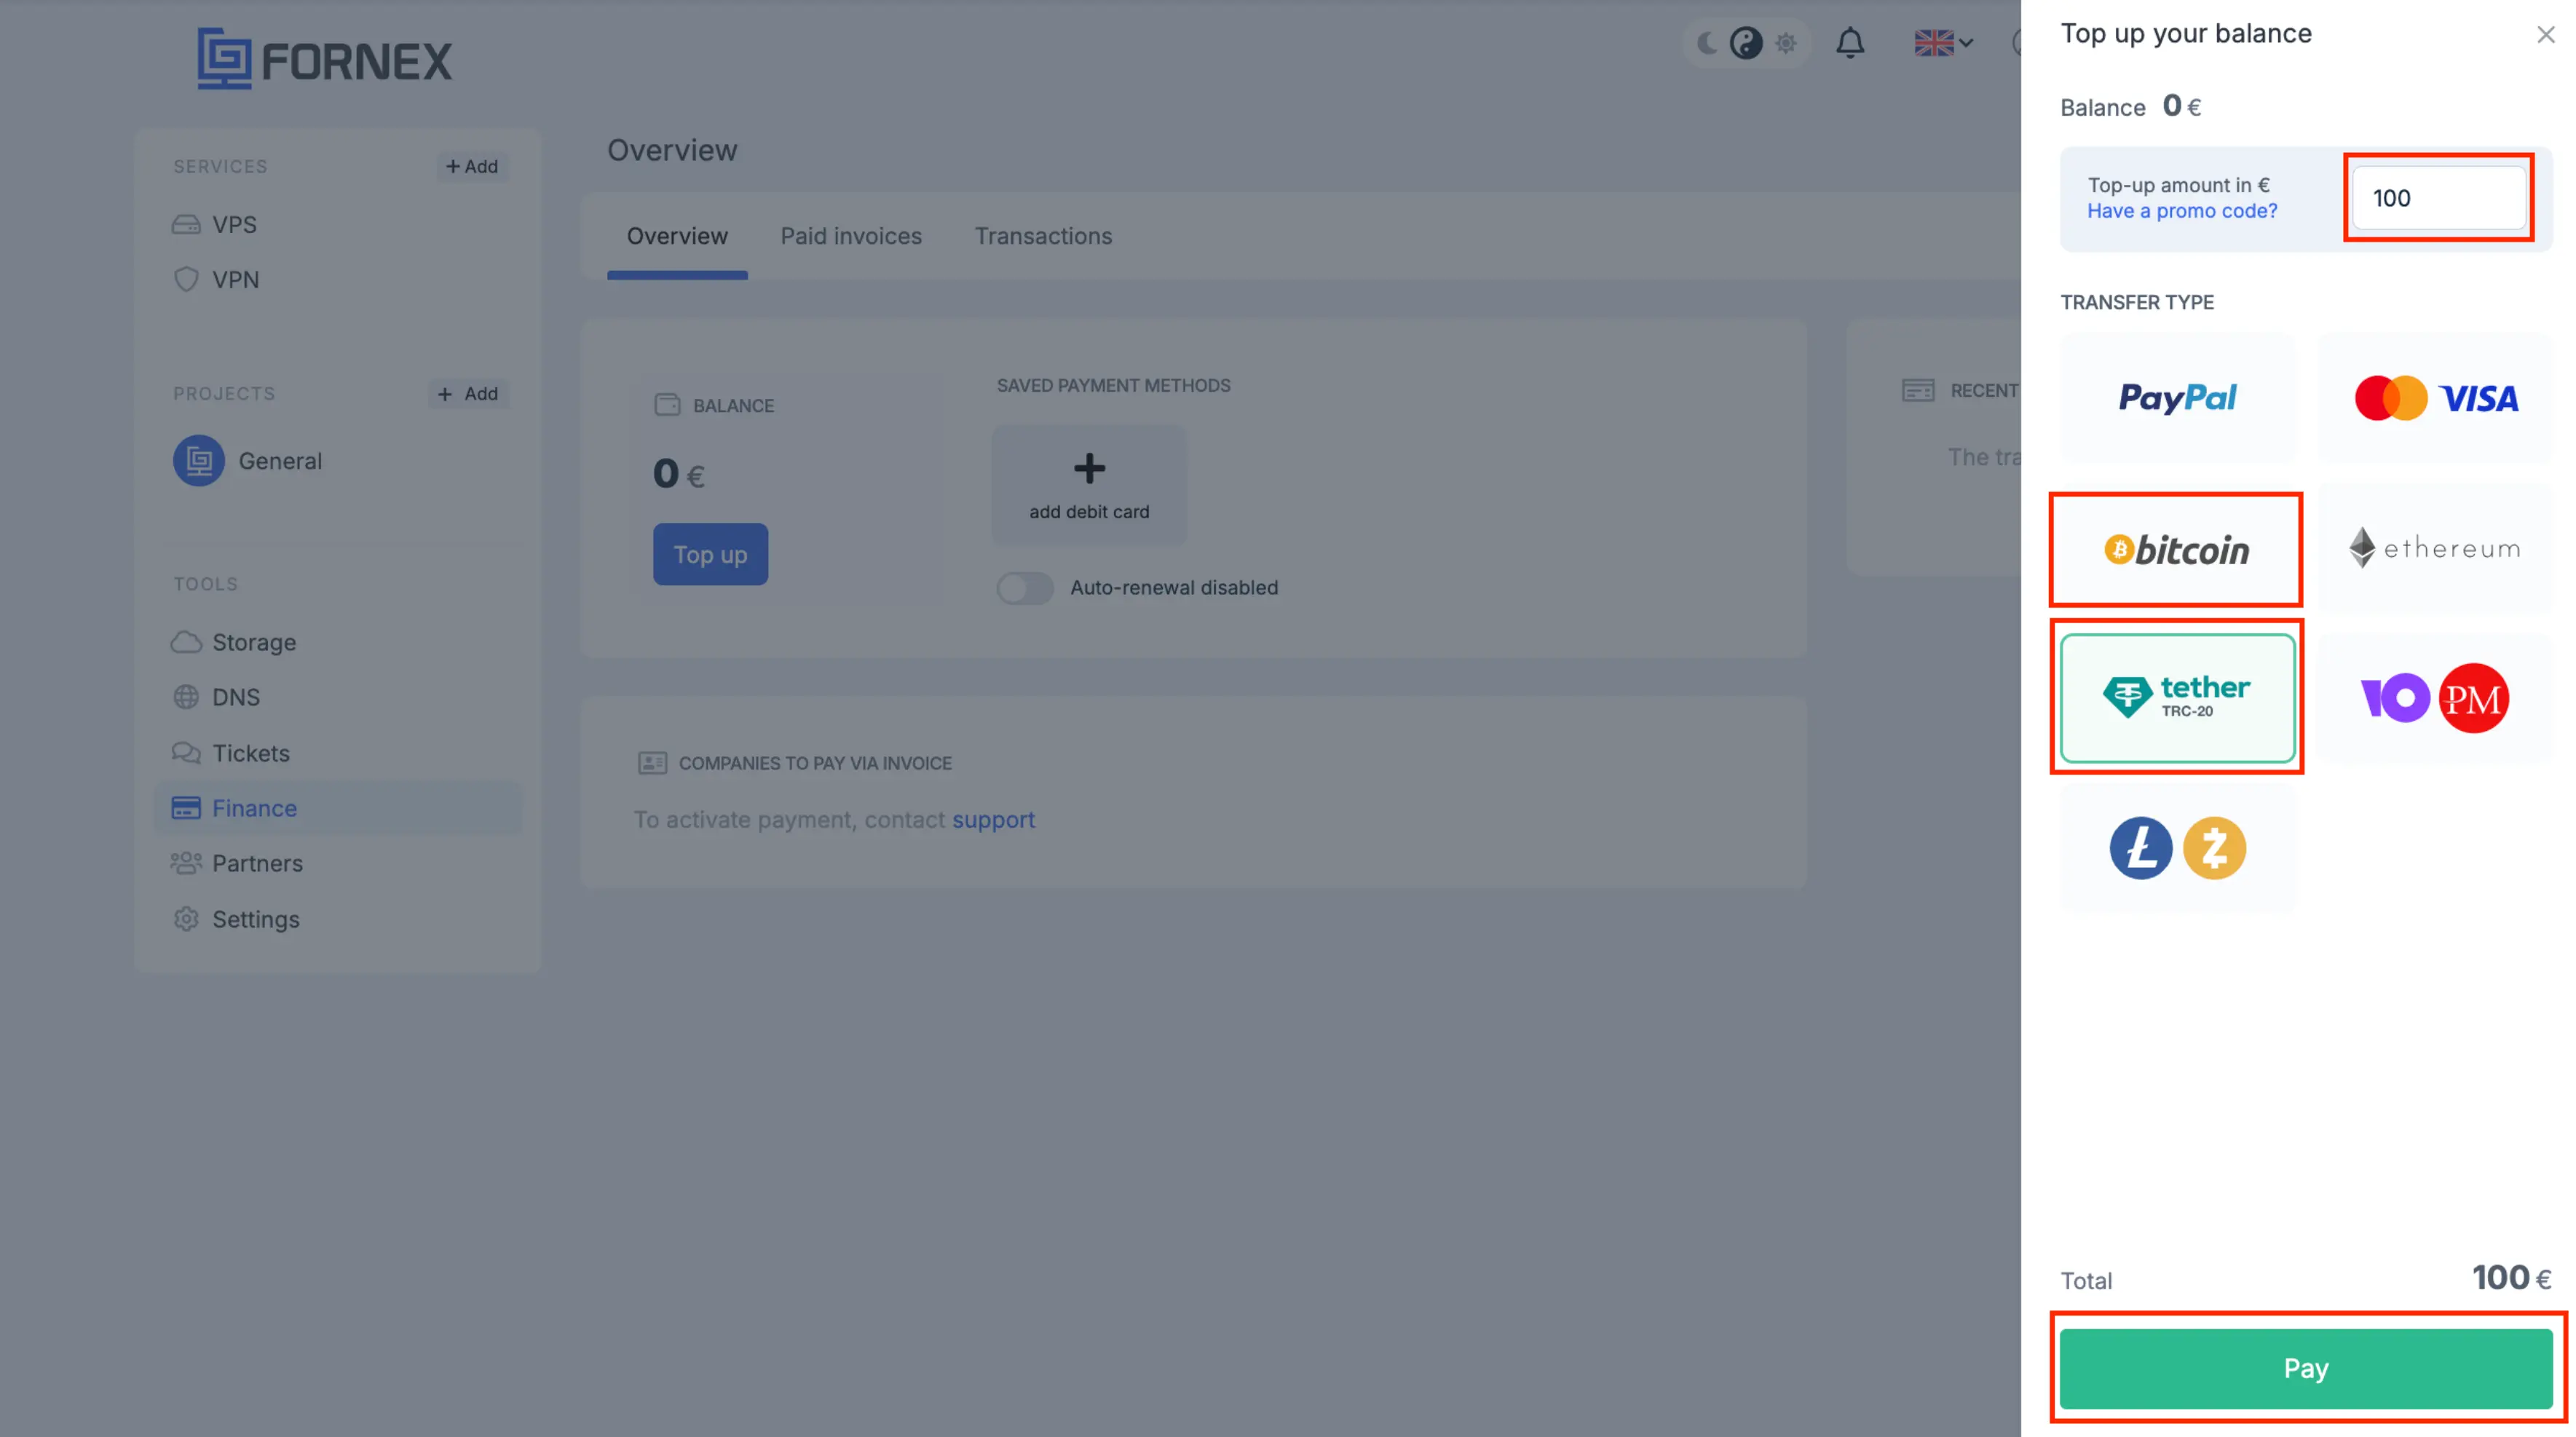Image resolution: width=2576 pixels, height=1437 pixels.
Task: Click the top-up amount input field
Action: (x=2438, y=198)
